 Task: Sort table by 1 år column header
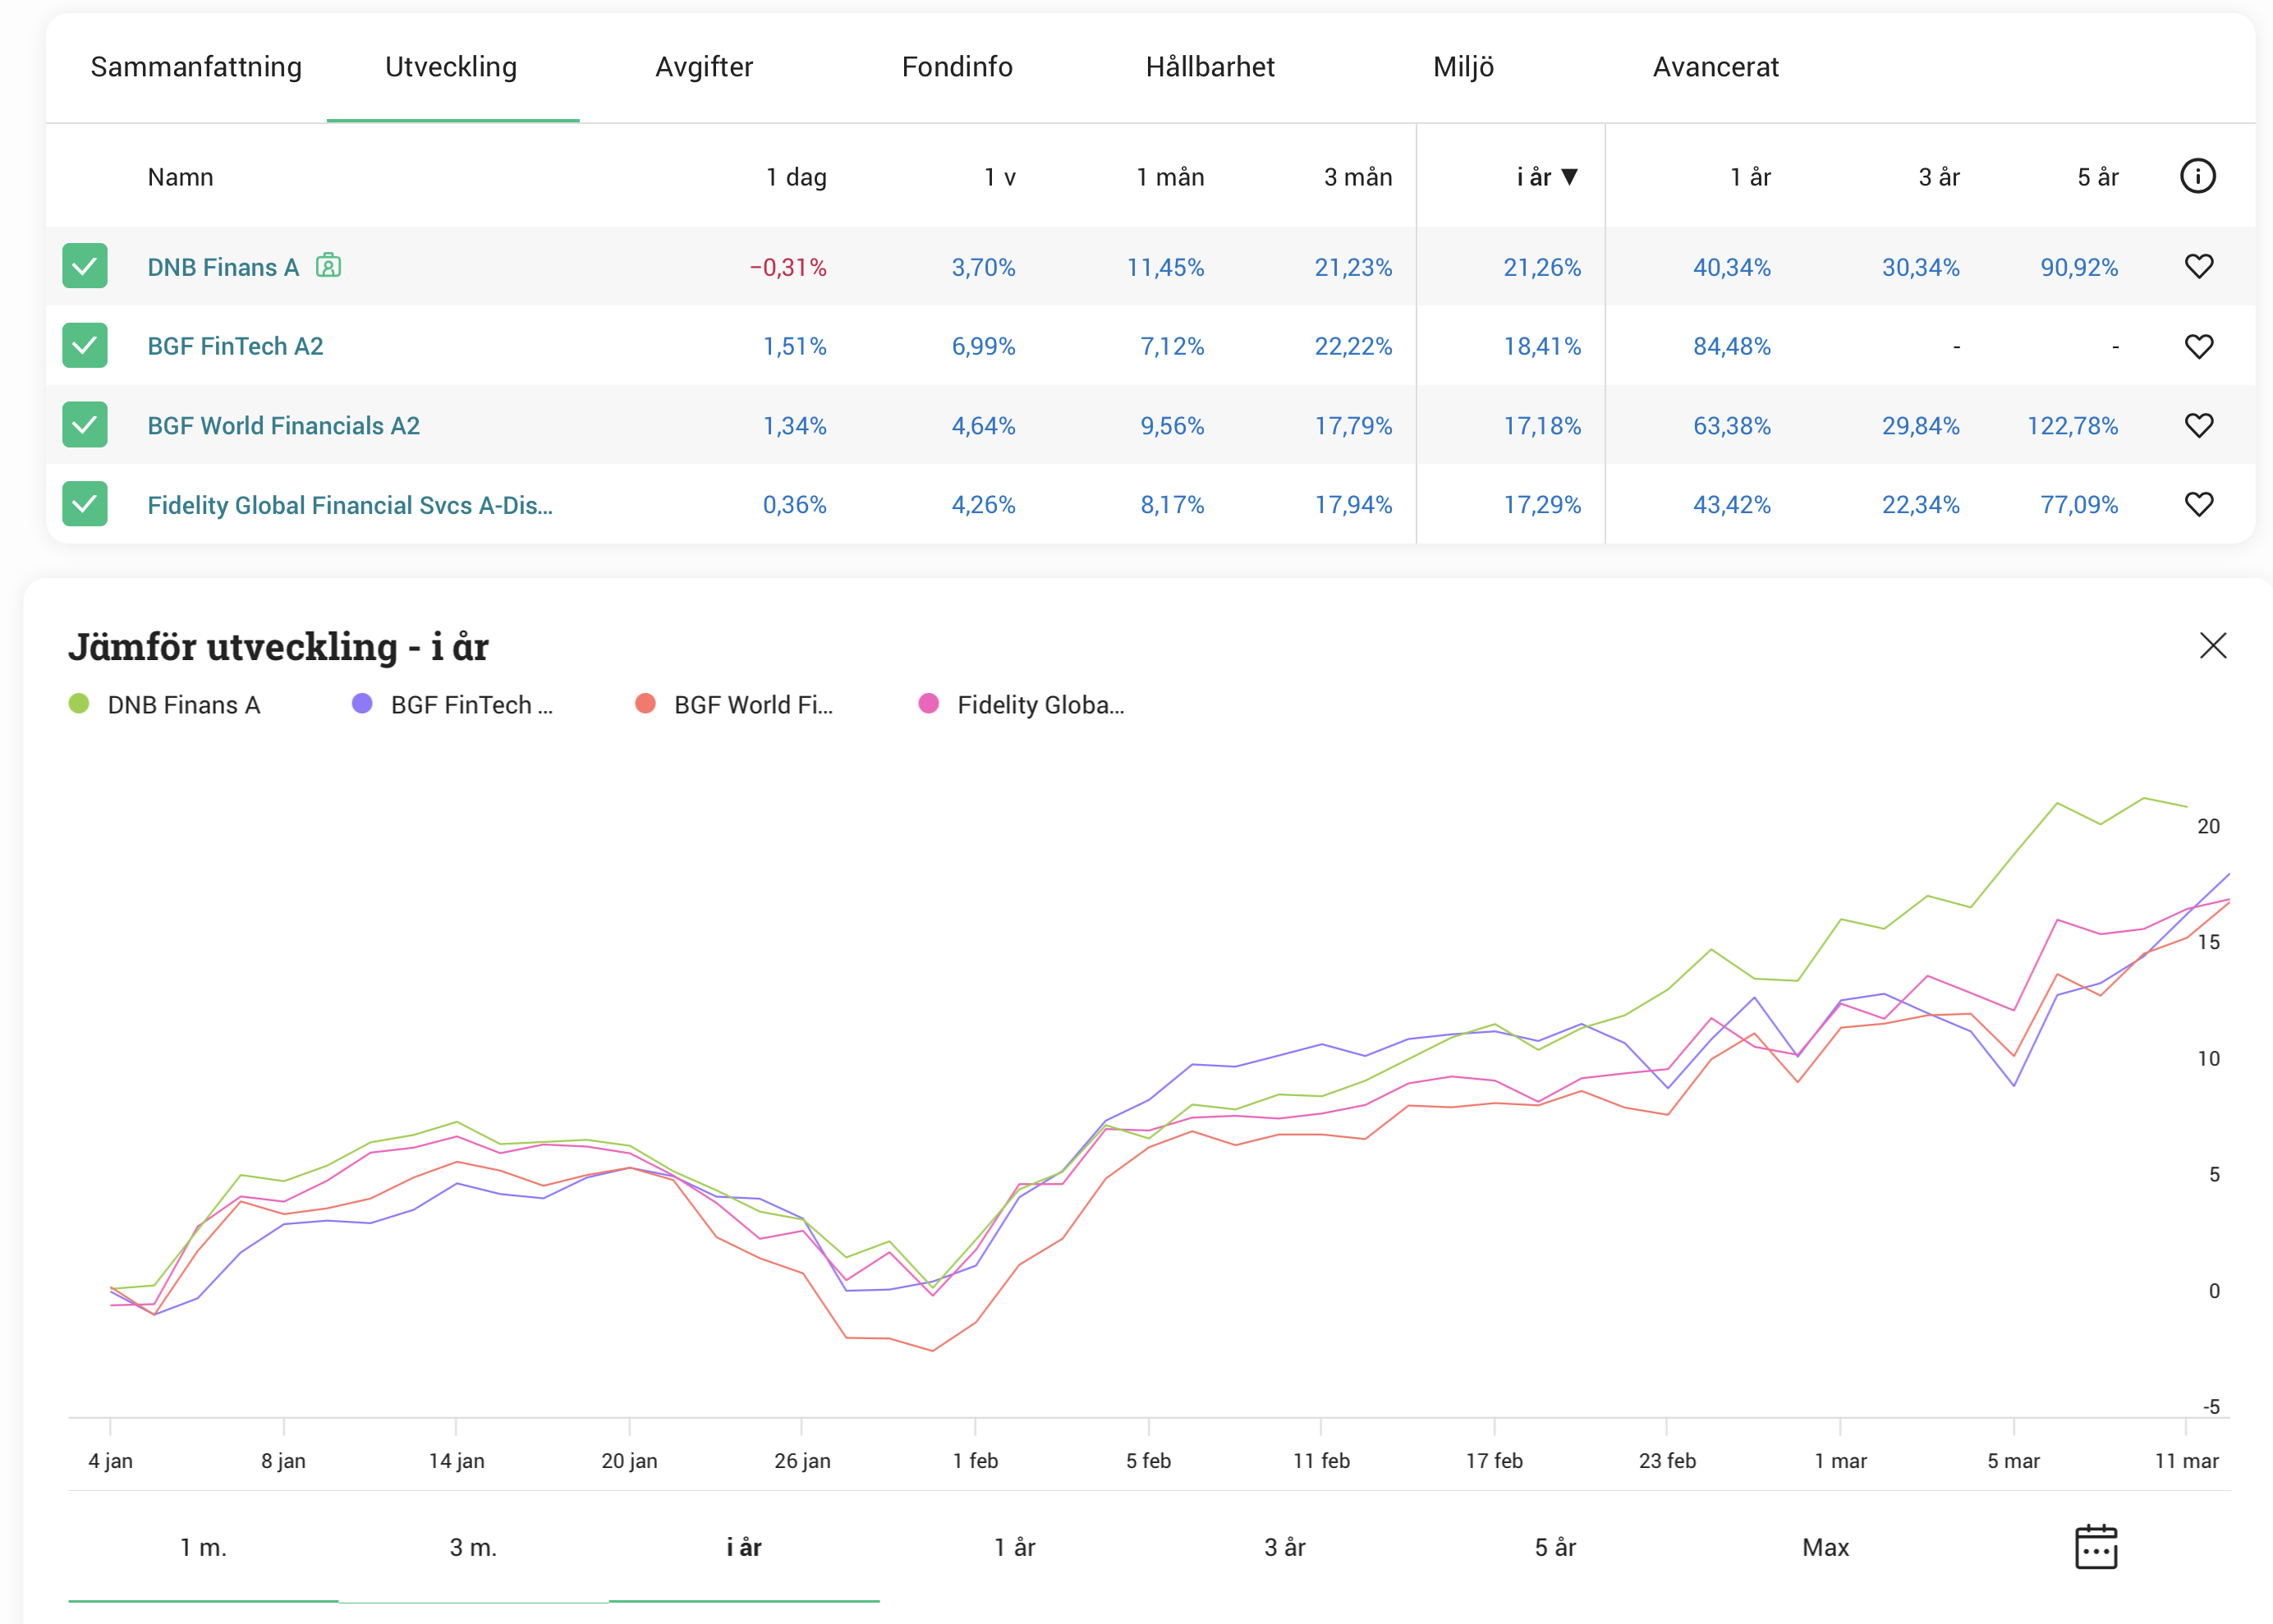click(x=1750, y=177)
